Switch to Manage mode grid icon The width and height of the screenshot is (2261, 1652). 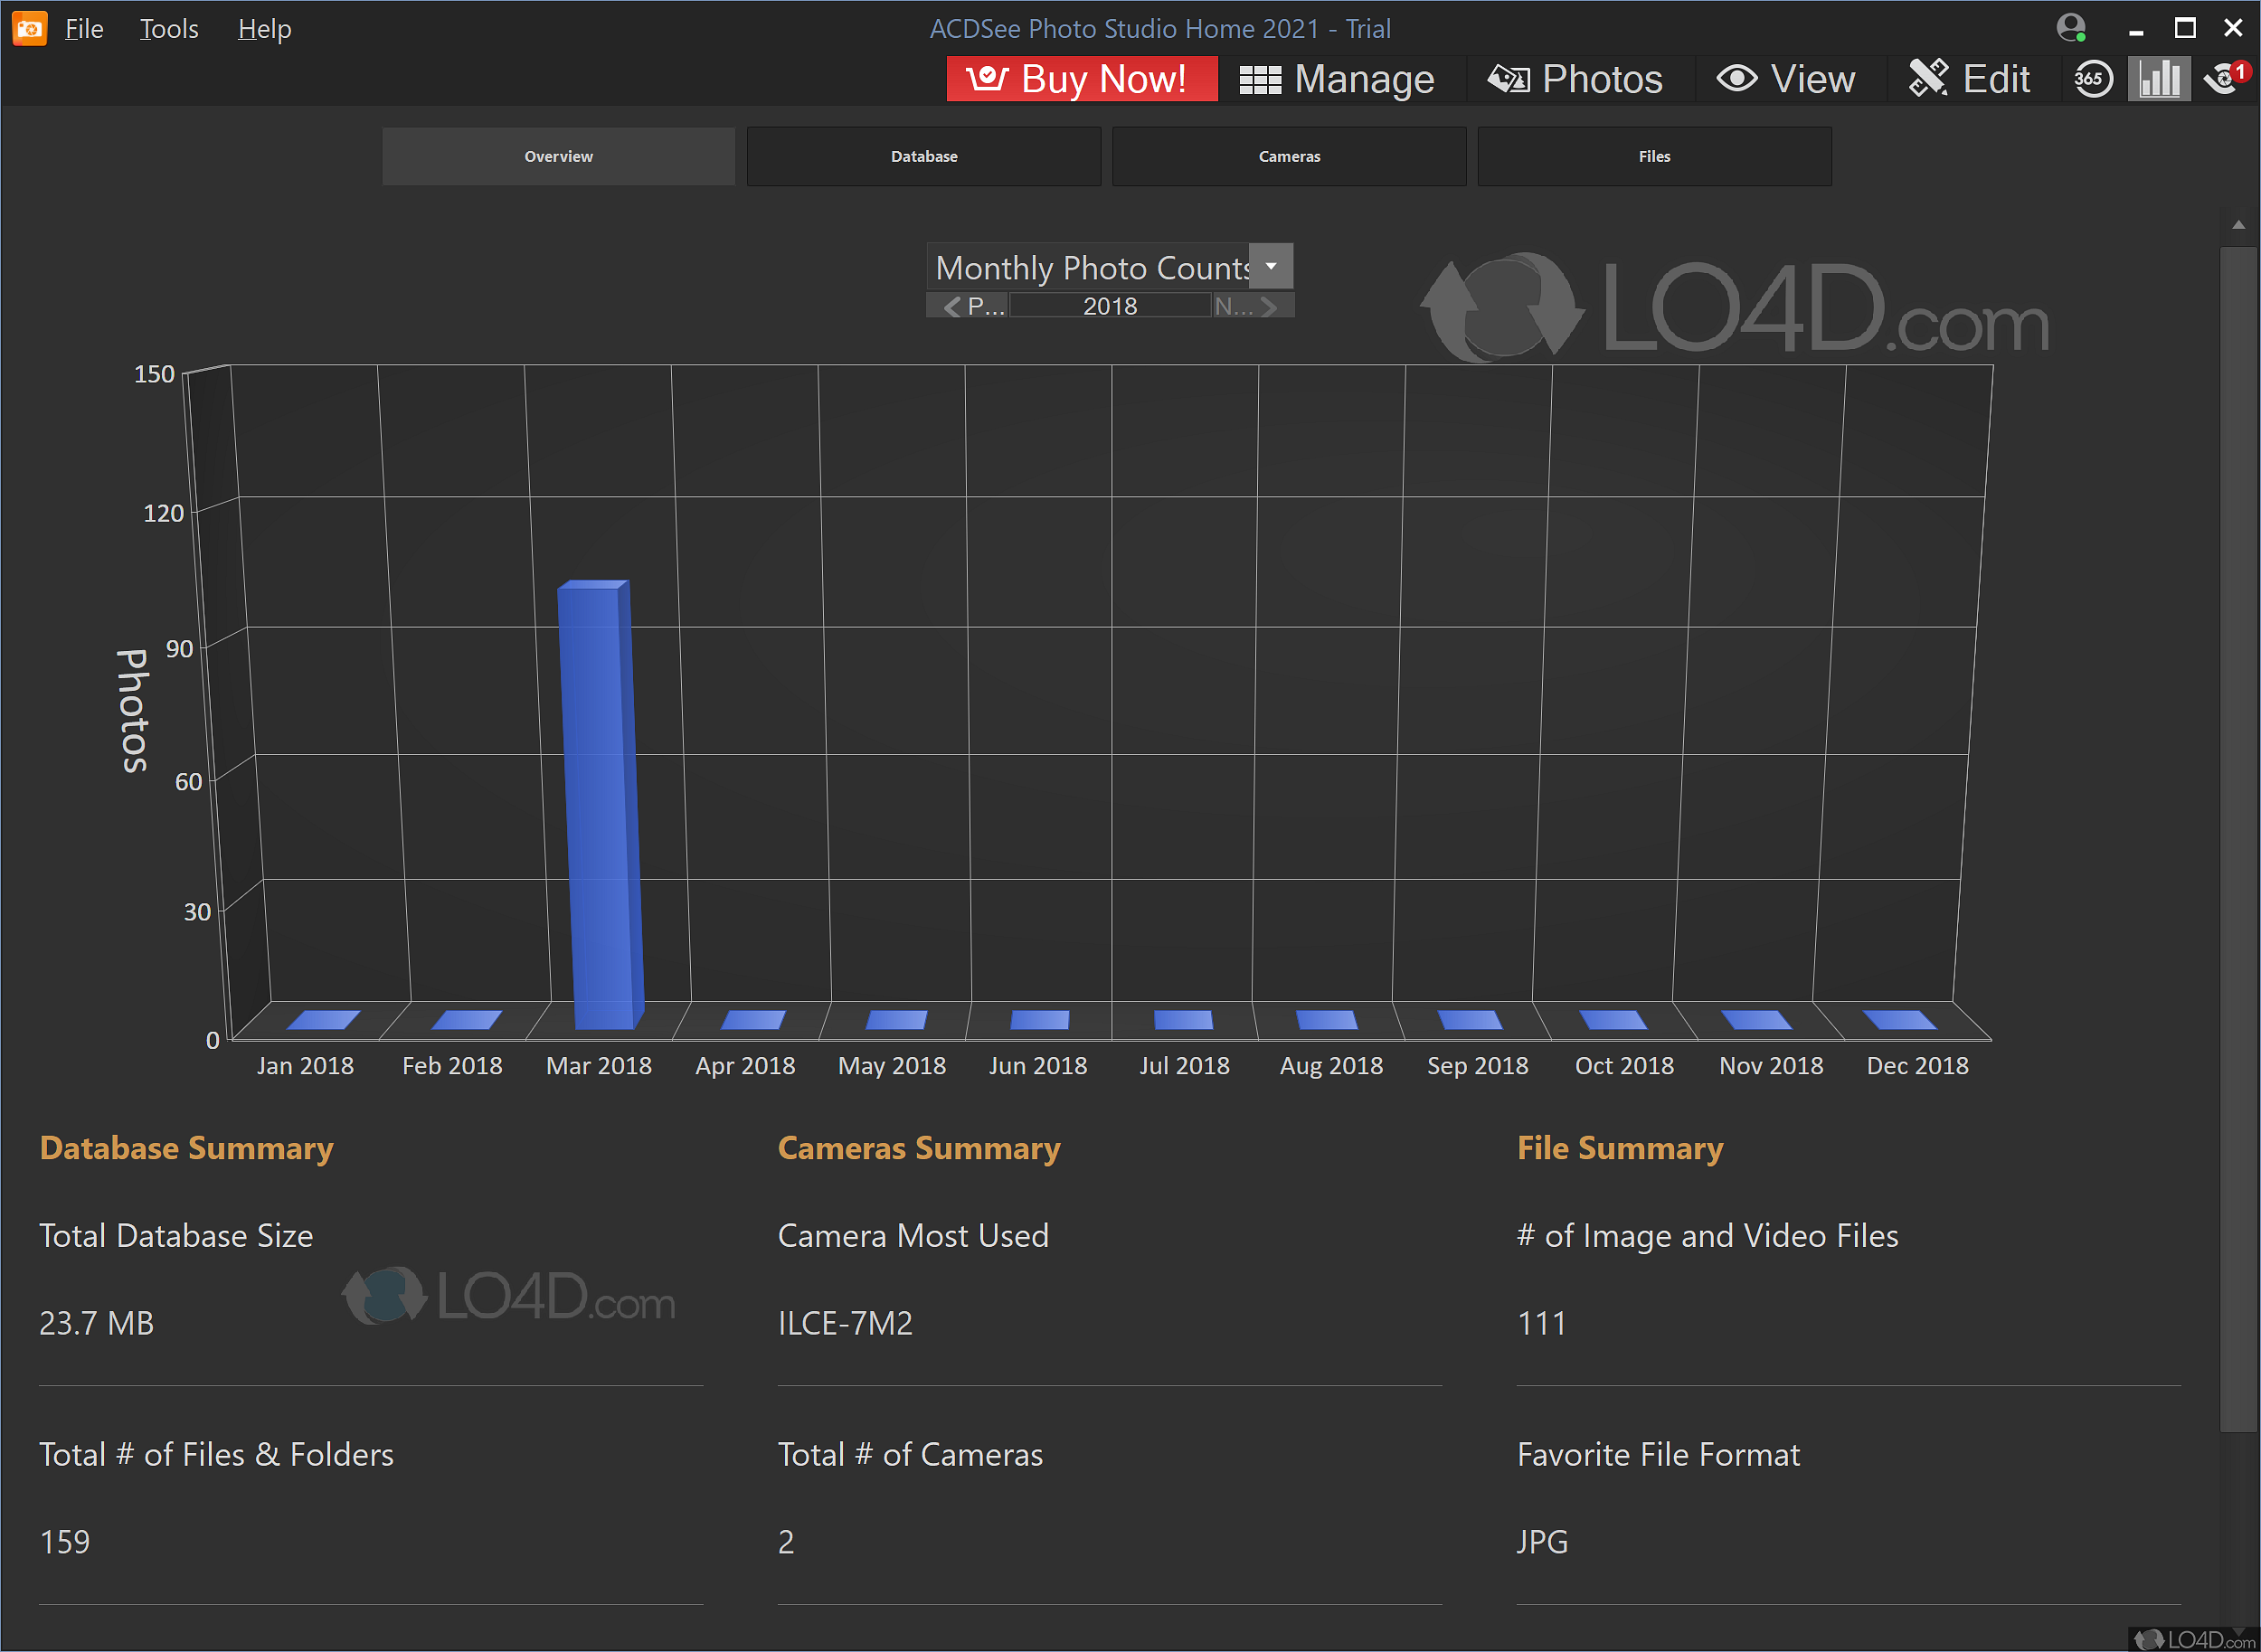click(x=1337, y=79)
